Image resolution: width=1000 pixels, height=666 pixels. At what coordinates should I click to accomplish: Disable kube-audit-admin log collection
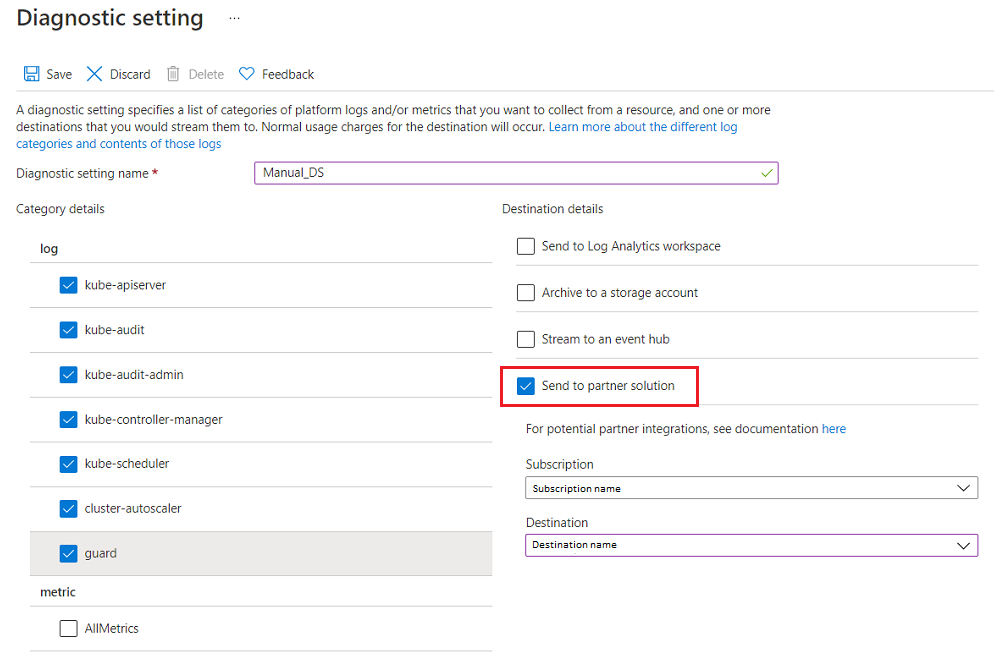pos(69,375)
